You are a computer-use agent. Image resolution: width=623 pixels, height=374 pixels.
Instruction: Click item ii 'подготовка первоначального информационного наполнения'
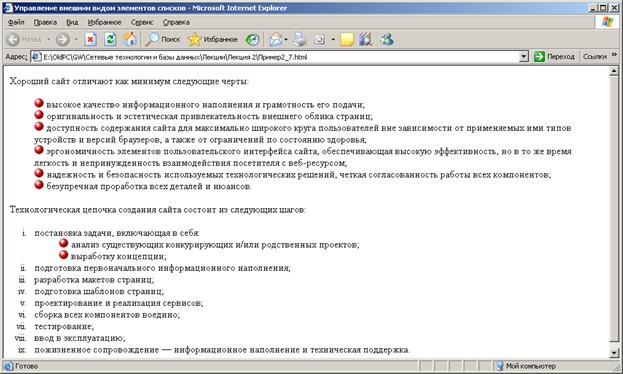(x=162, y=268)
